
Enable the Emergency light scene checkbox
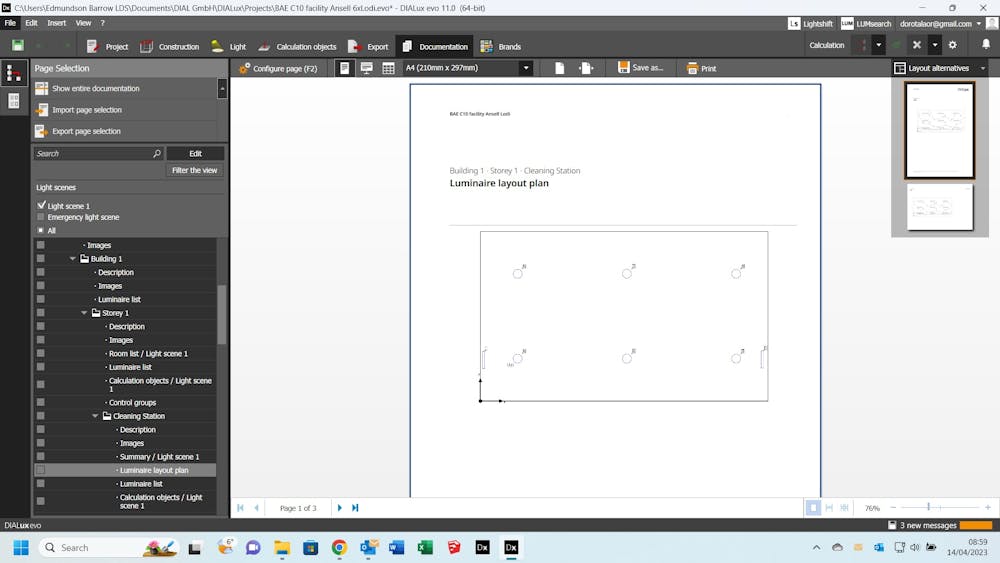tap(41, 217)
